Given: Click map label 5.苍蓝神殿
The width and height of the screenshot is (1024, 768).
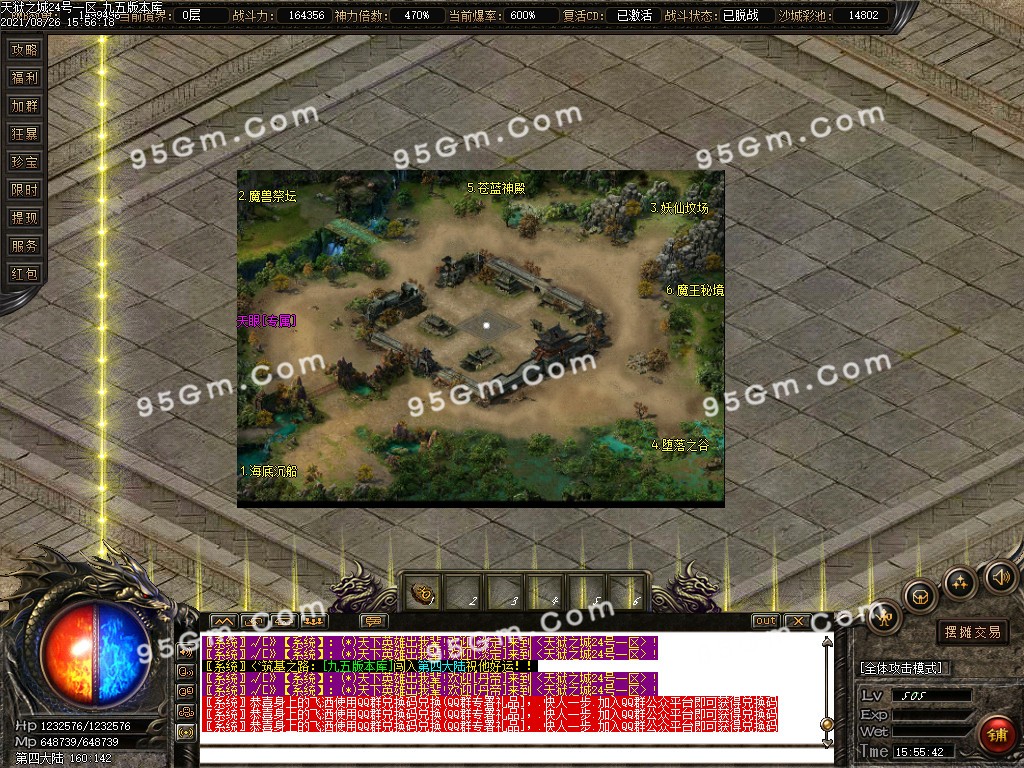Looking at the screenshot, I should pyautogui.click(x=496, y=188).
